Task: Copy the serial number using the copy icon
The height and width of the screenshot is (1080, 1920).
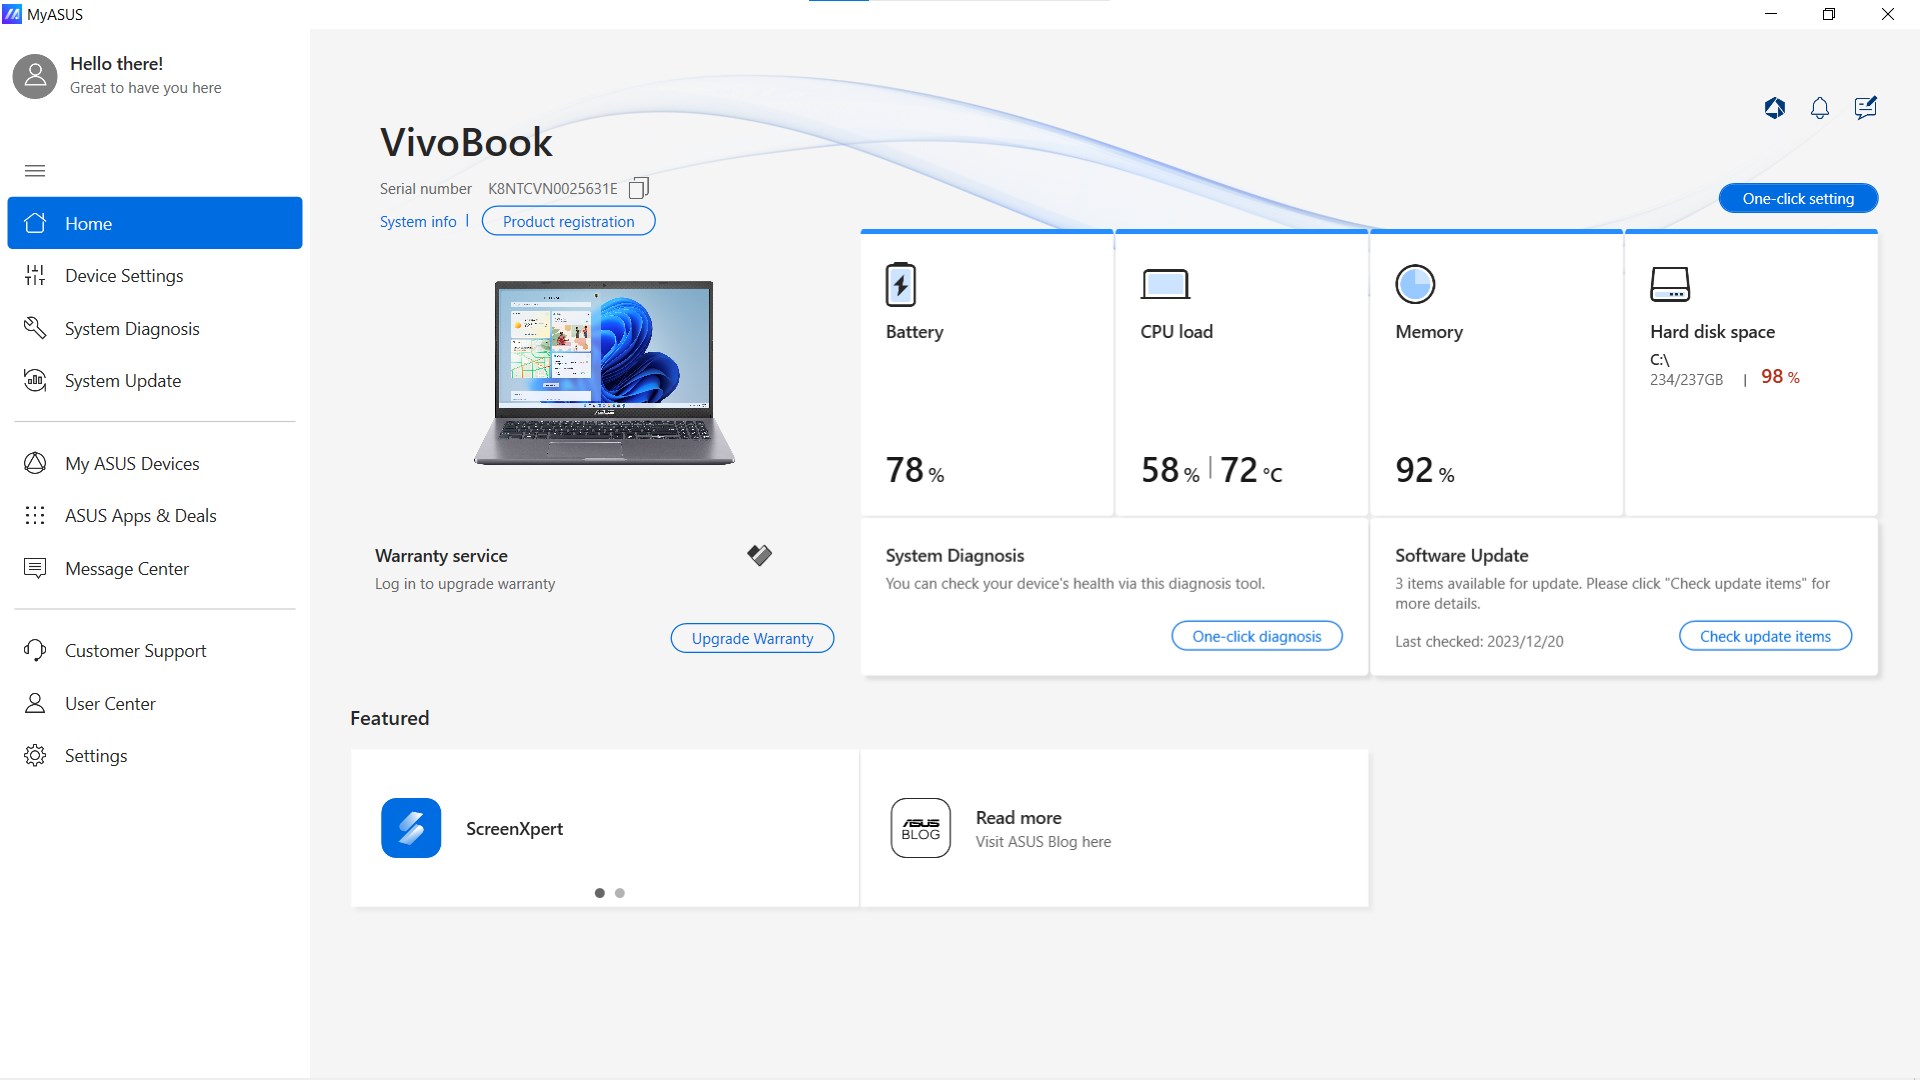Action: [x=638, y=187]
